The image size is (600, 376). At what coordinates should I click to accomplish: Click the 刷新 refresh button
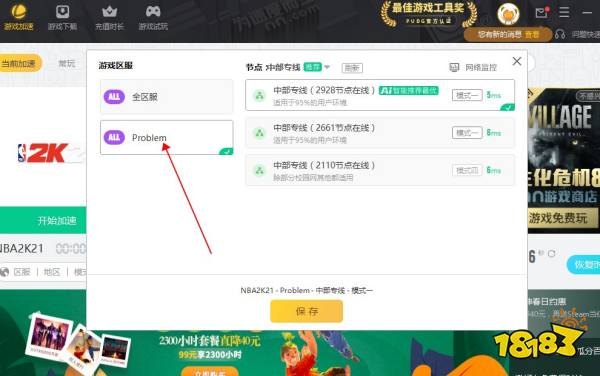coord(352,68)
